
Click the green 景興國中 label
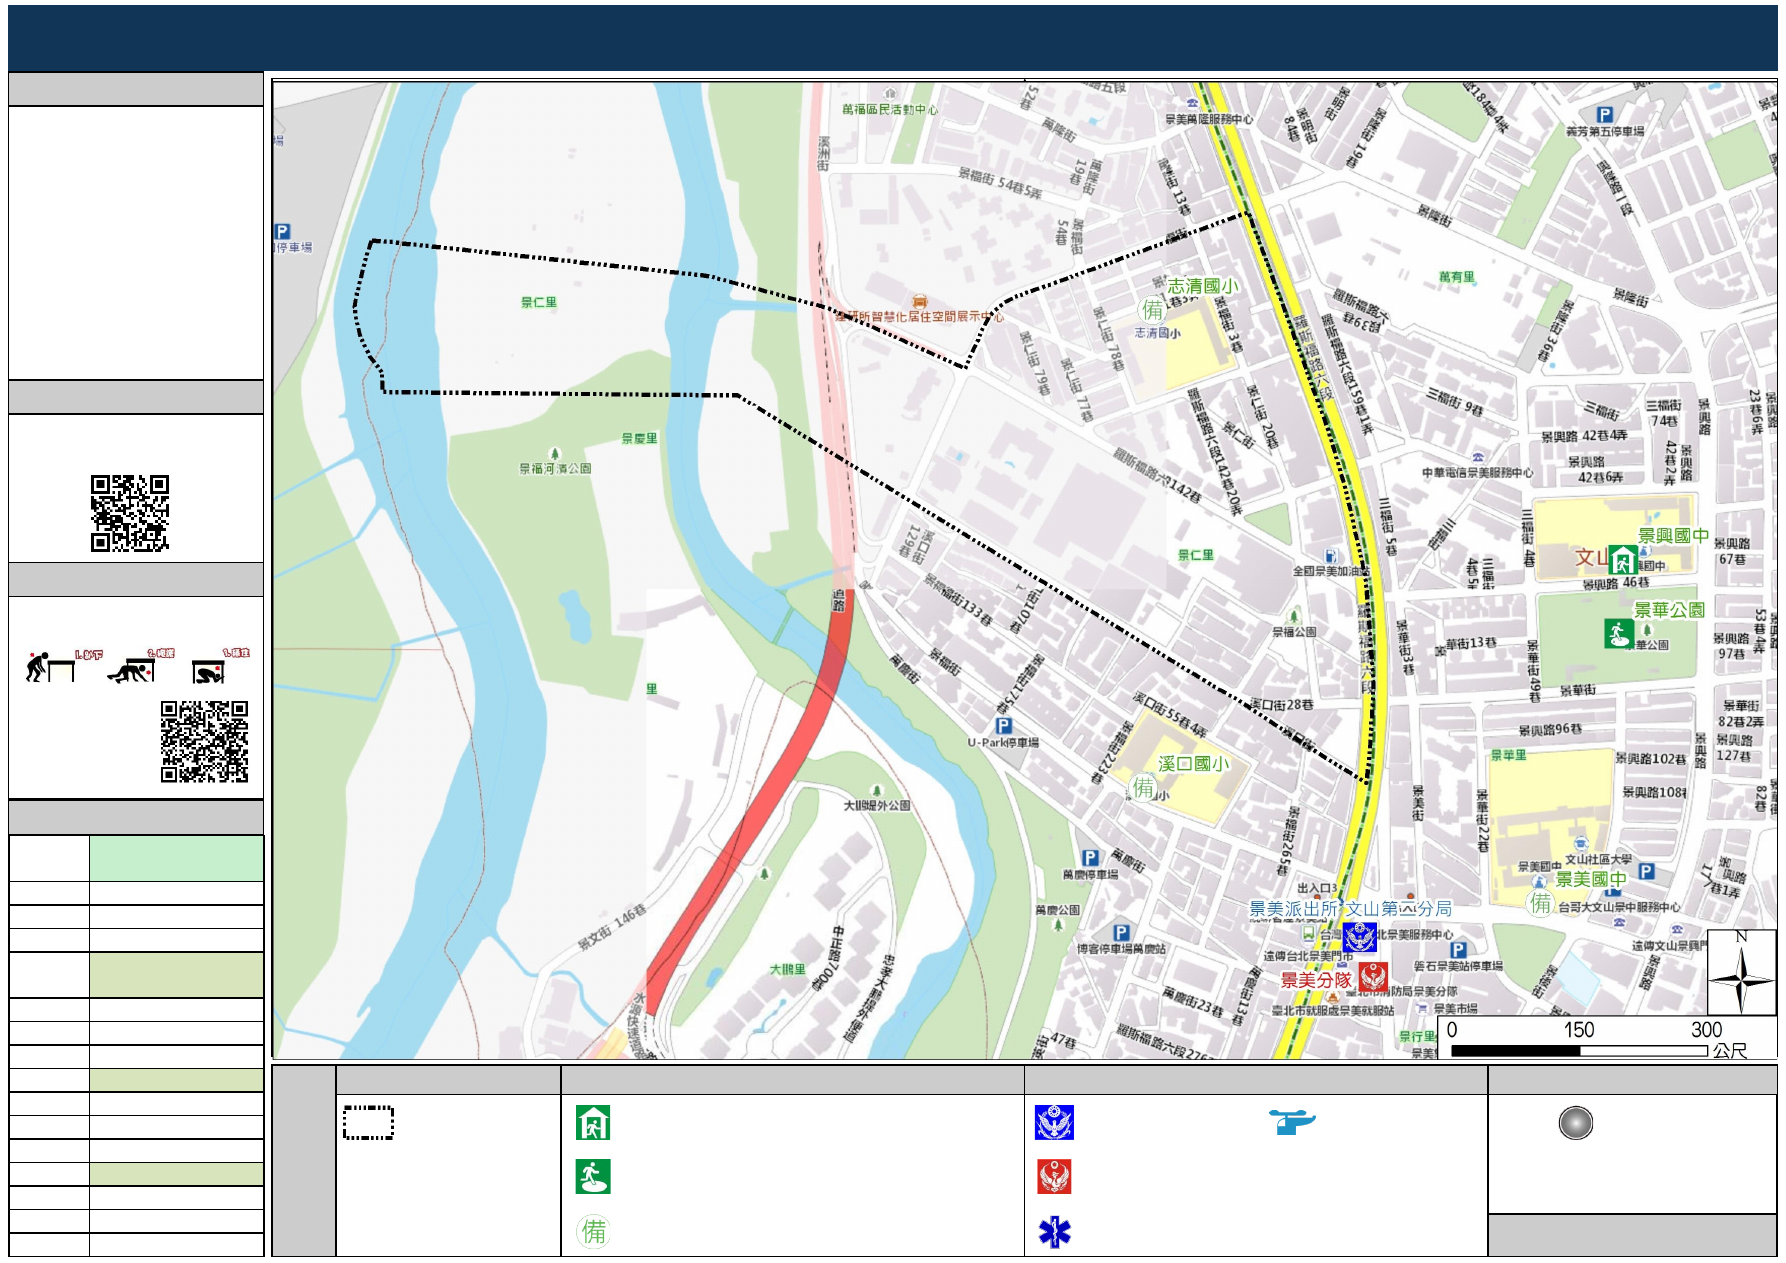(x=1673, y=536)
